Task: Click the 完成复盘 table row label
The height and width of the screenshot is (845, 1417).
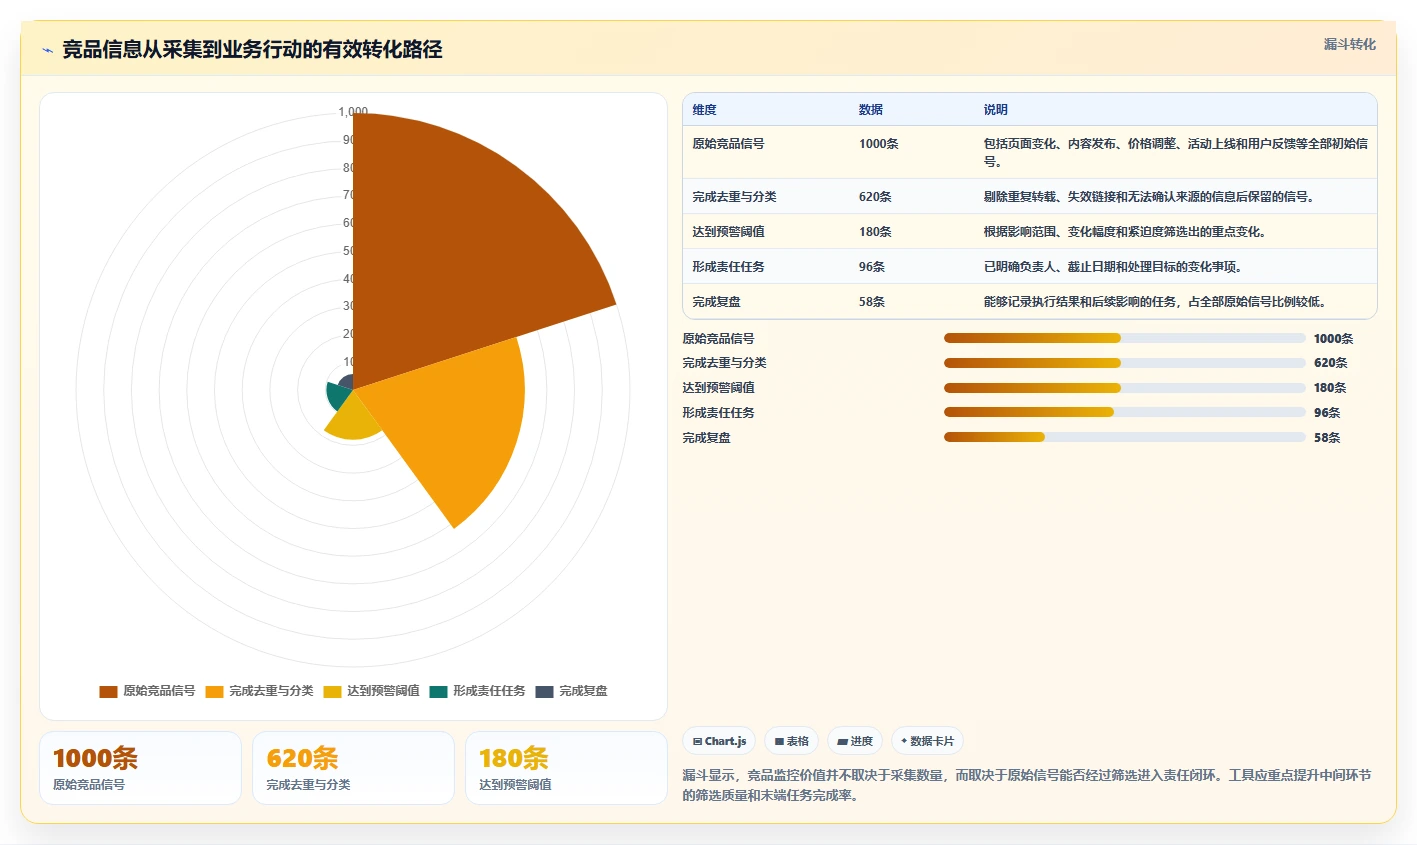Action: coord(716,302)
